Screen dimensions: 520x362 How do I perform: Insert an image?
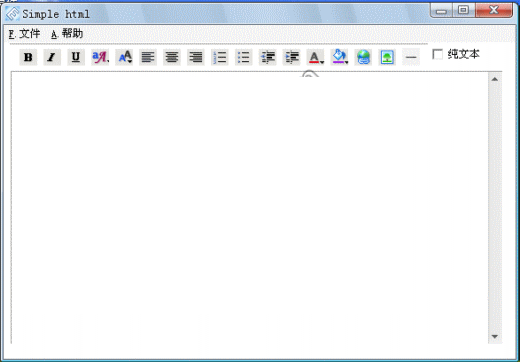click(387, 57)
